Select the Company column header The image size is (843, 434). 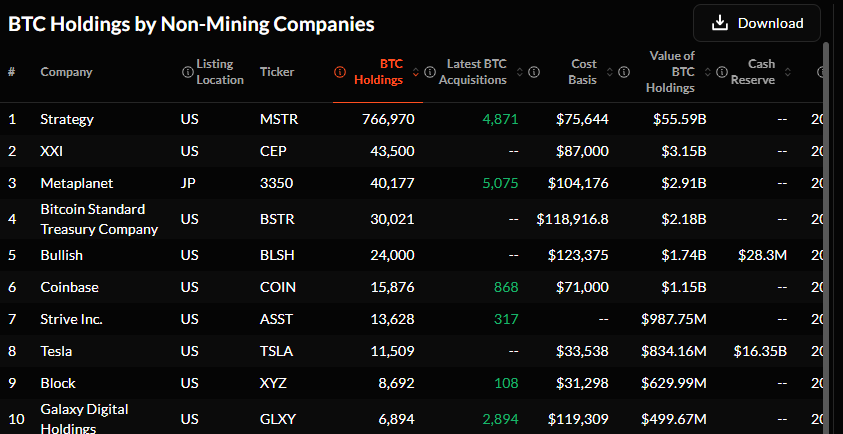66,72
